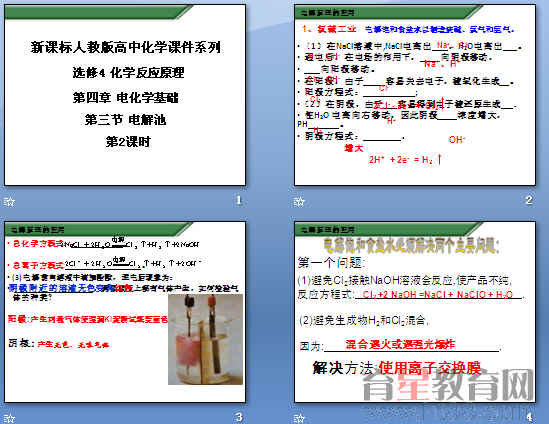Click the title 新课标人教版高中化学课件系列
Screen dimensions: 549x424
click(126, 47)
